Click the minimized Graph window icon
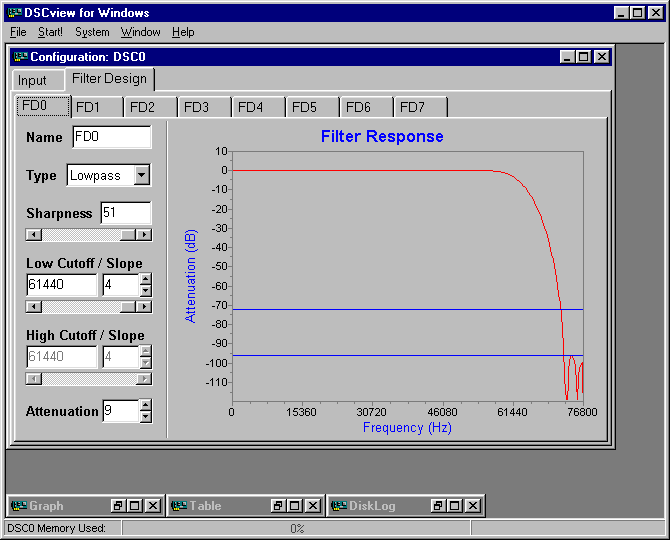 (19, 506)
